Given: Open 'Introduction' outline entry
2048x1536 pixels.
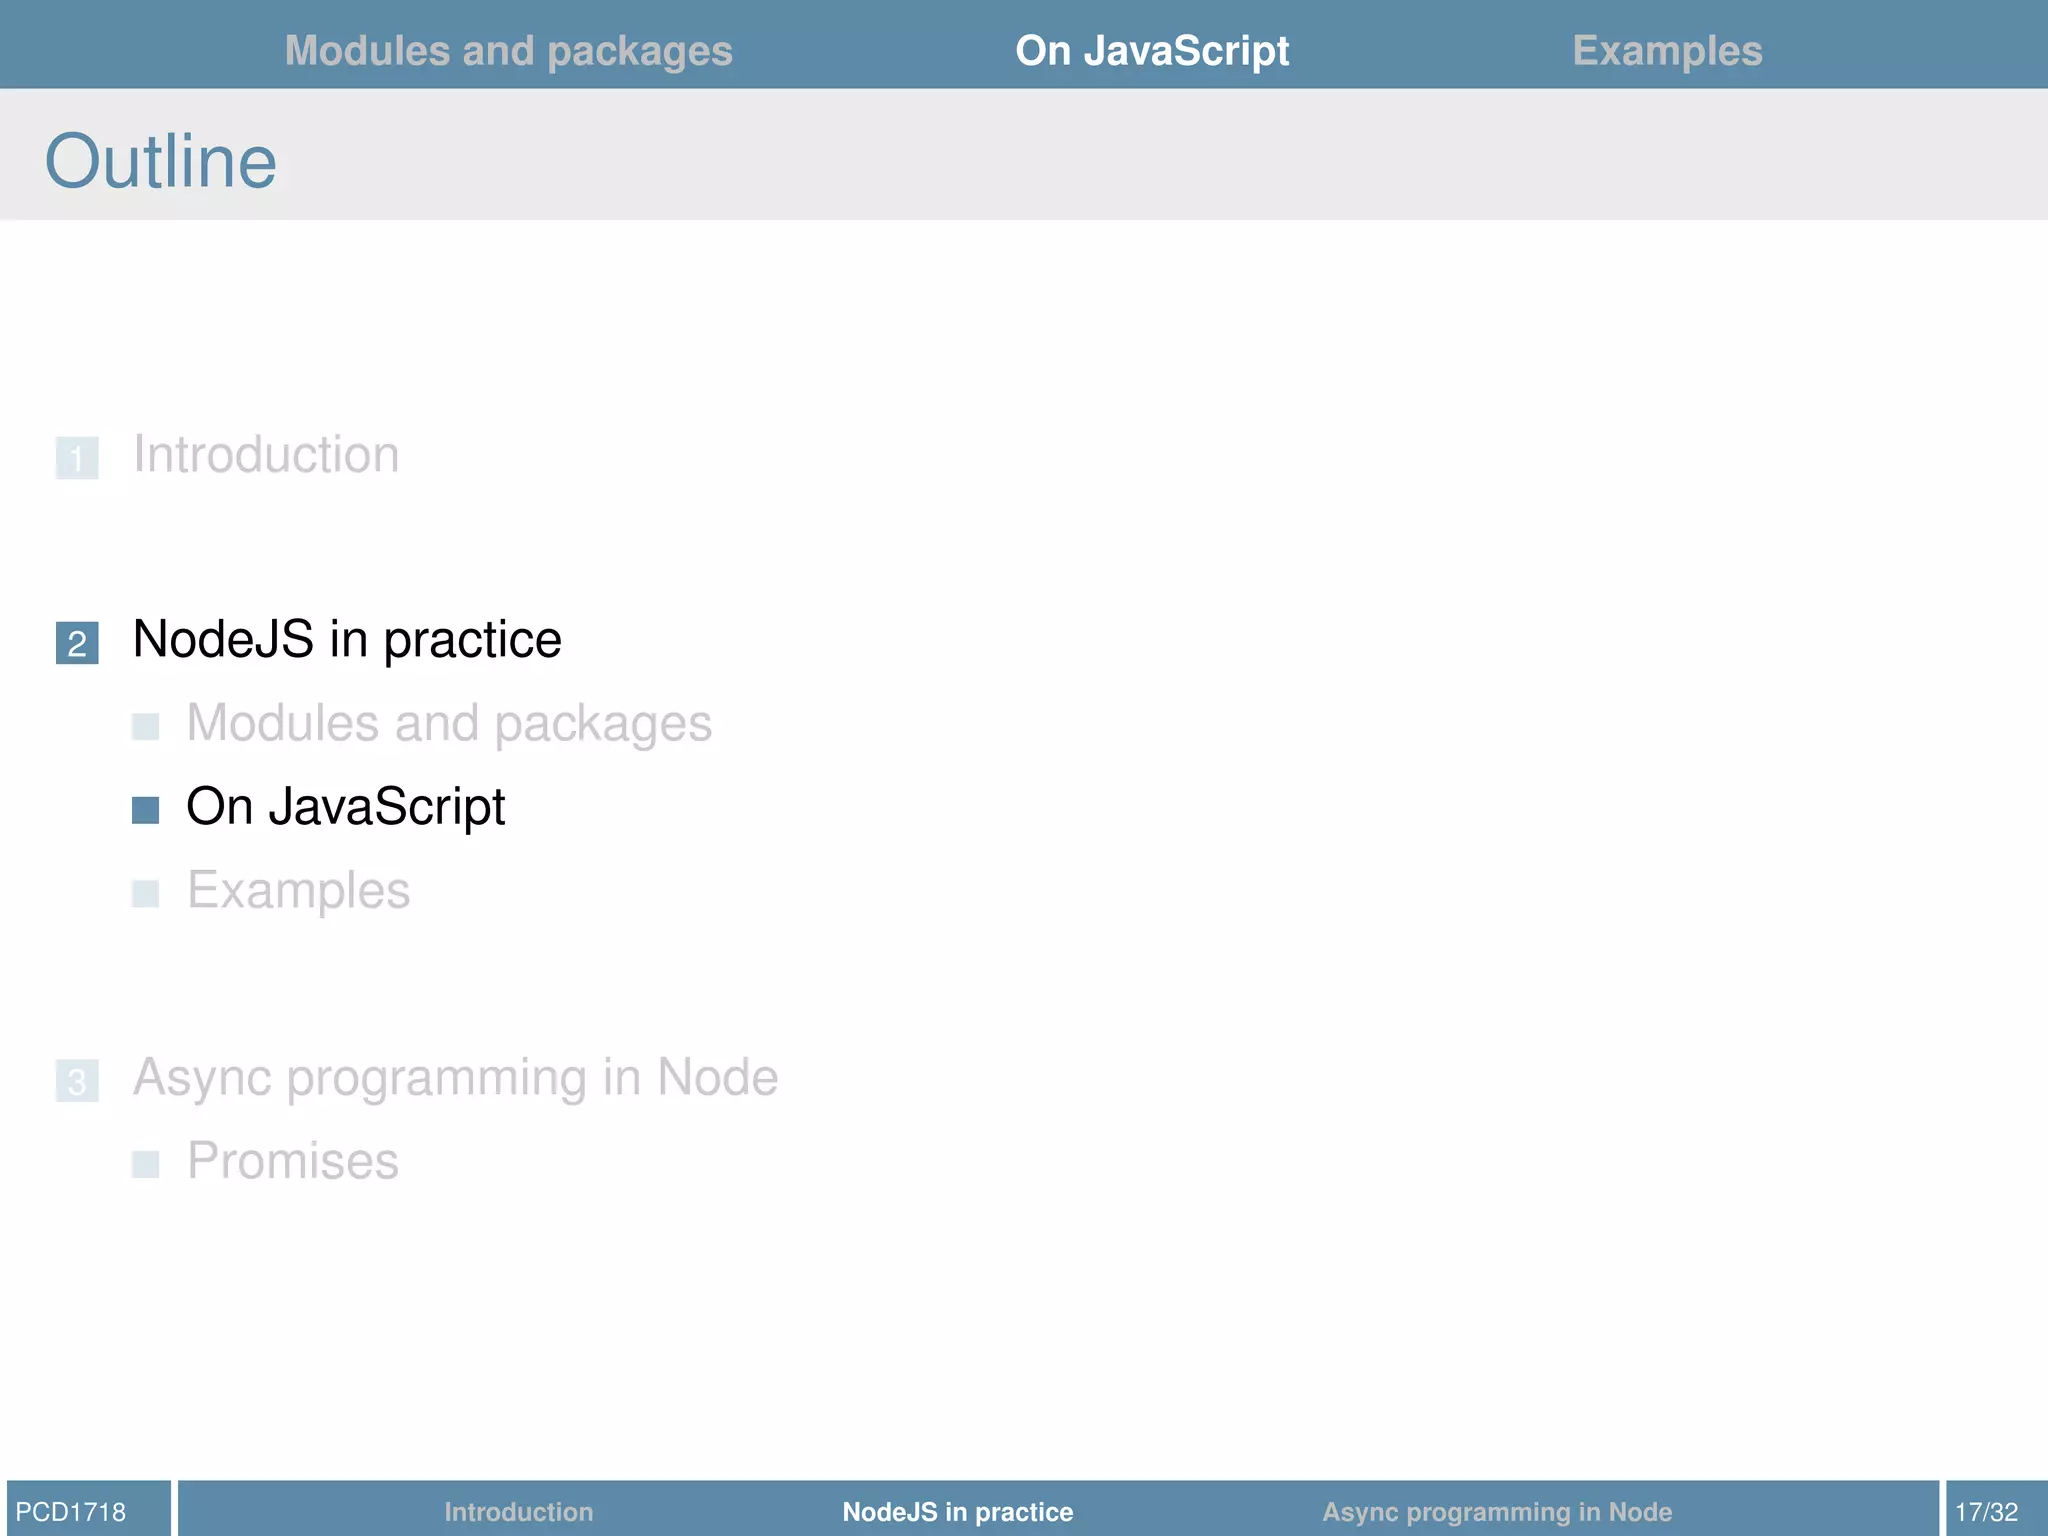Looking at the screenshot, I should tap(266, 455).
